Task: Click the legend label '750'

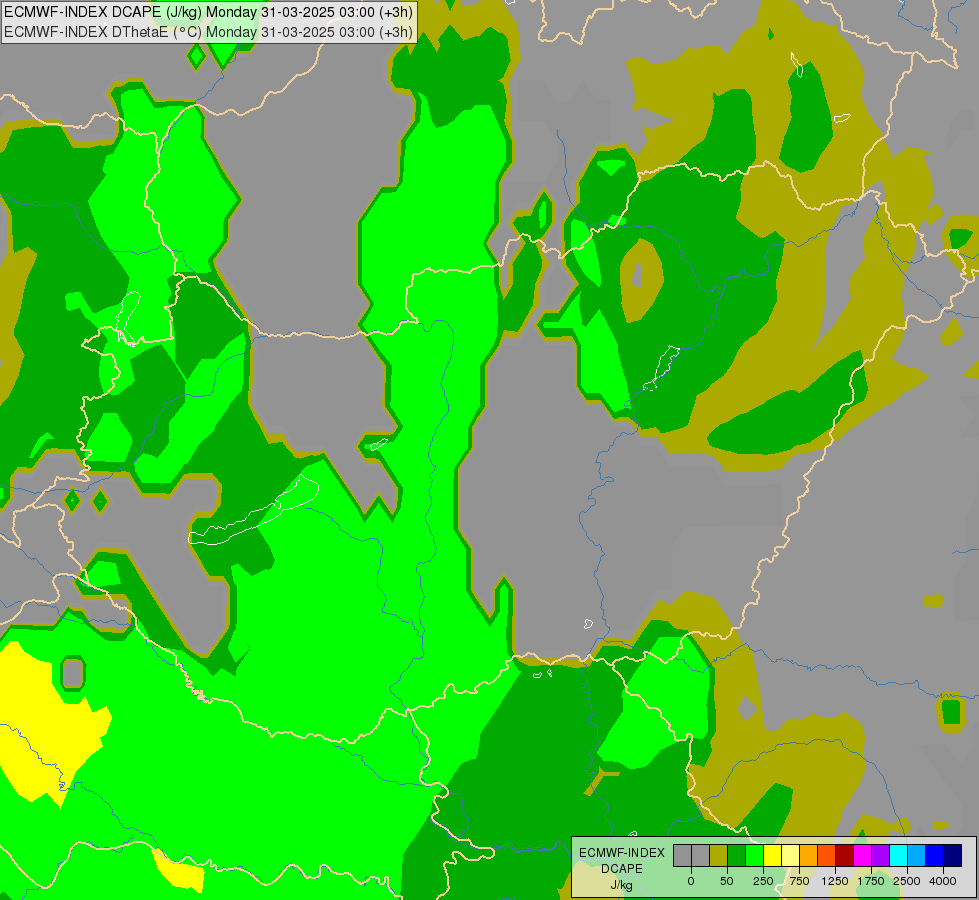Action: [x=799, y=881]
